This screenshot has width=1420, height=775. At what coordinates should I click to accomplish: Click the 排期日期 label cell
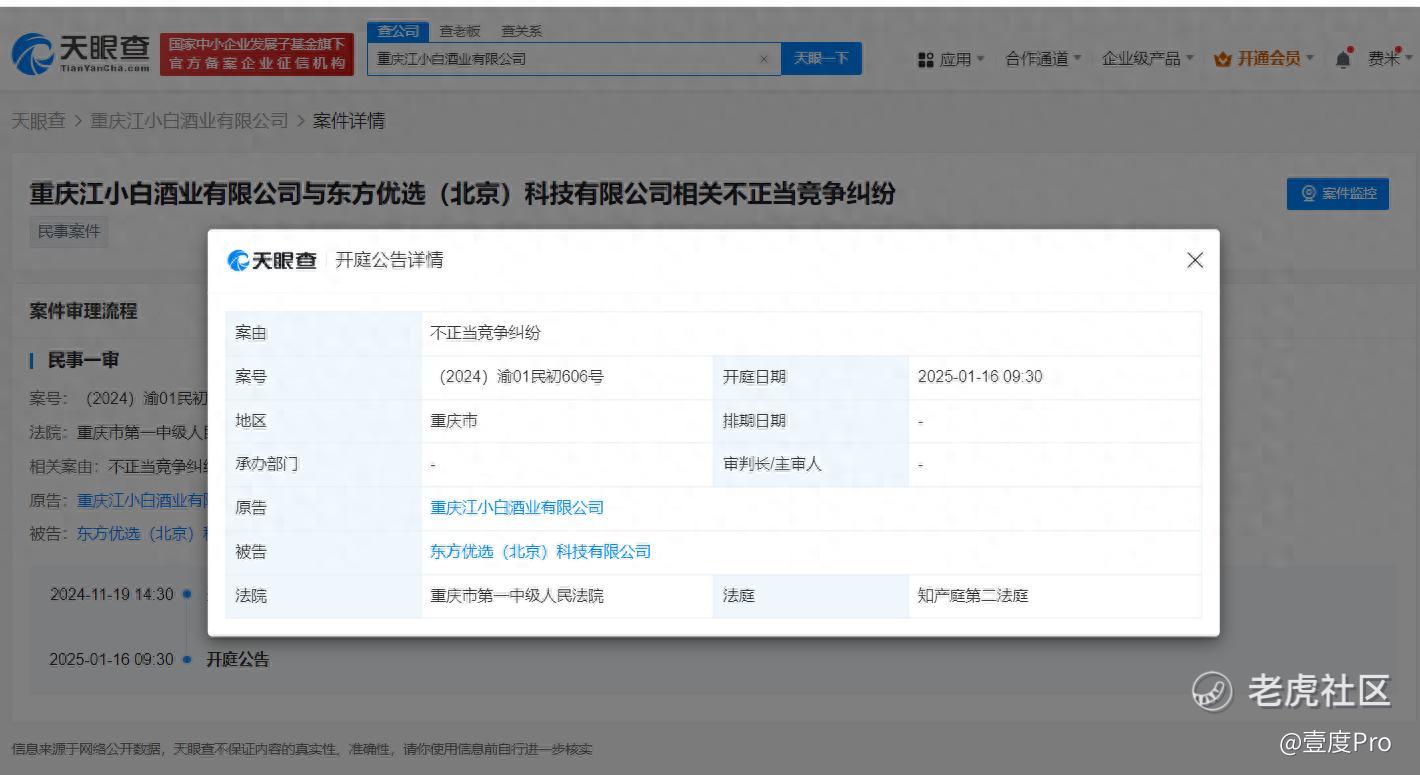pos(811,421)
